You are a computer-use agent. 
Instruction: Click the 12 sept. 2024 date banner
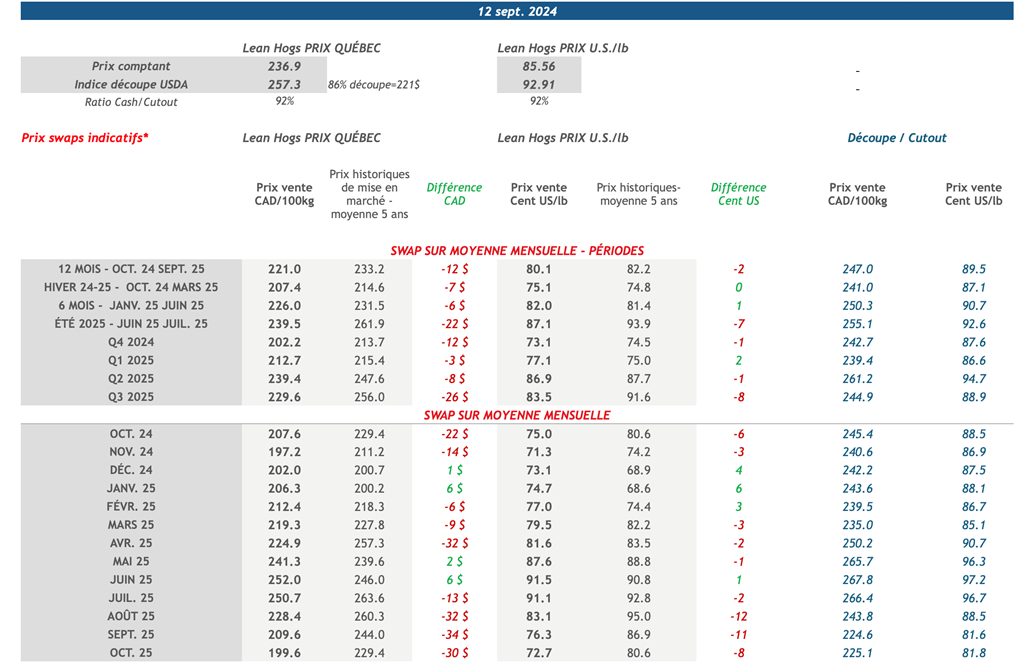[x=517, y=12]
